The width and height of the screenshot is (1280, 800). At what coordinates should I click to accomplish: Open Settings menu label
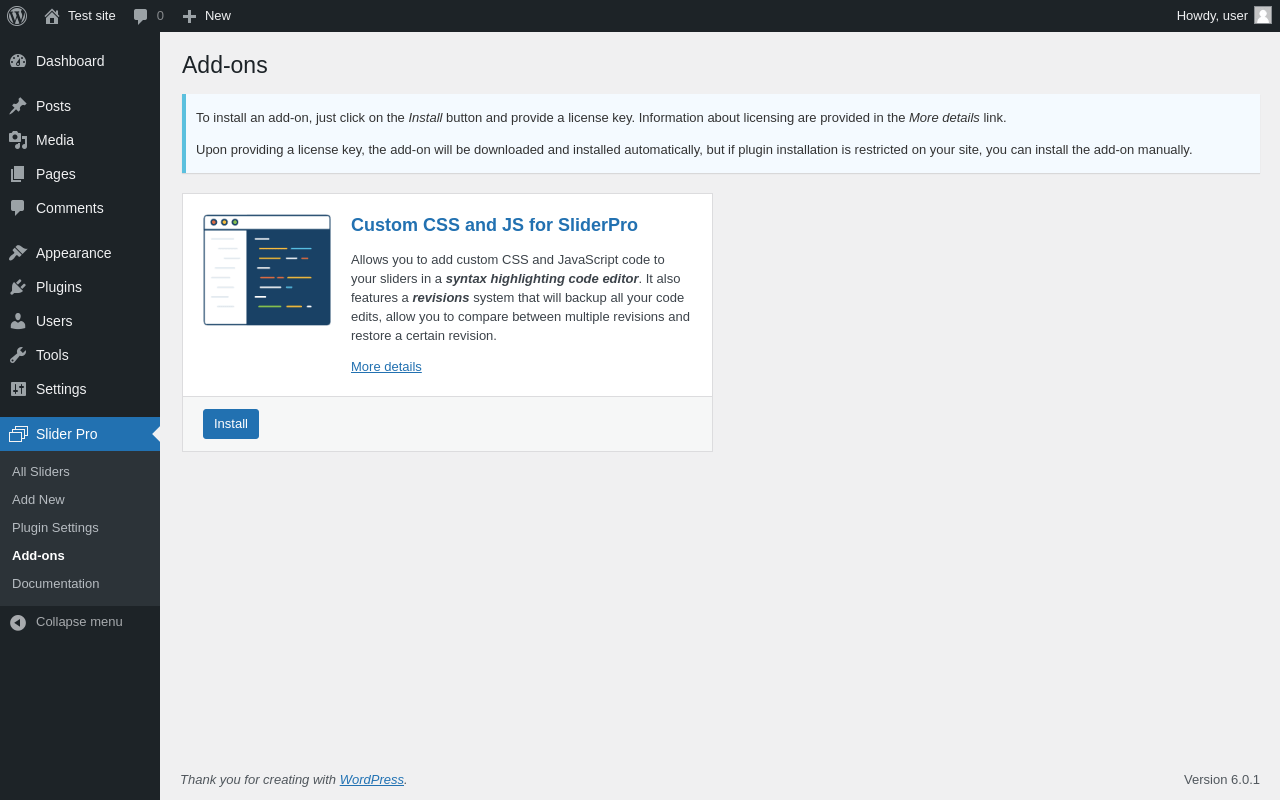coord(61,389)
